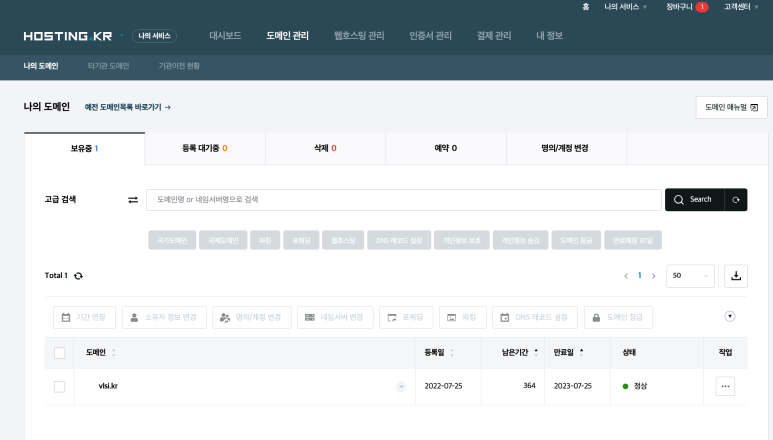The image size is (773, 440).
Task: Toggle the 국가도메인 filter chip
Action: (x=172, y=240)
